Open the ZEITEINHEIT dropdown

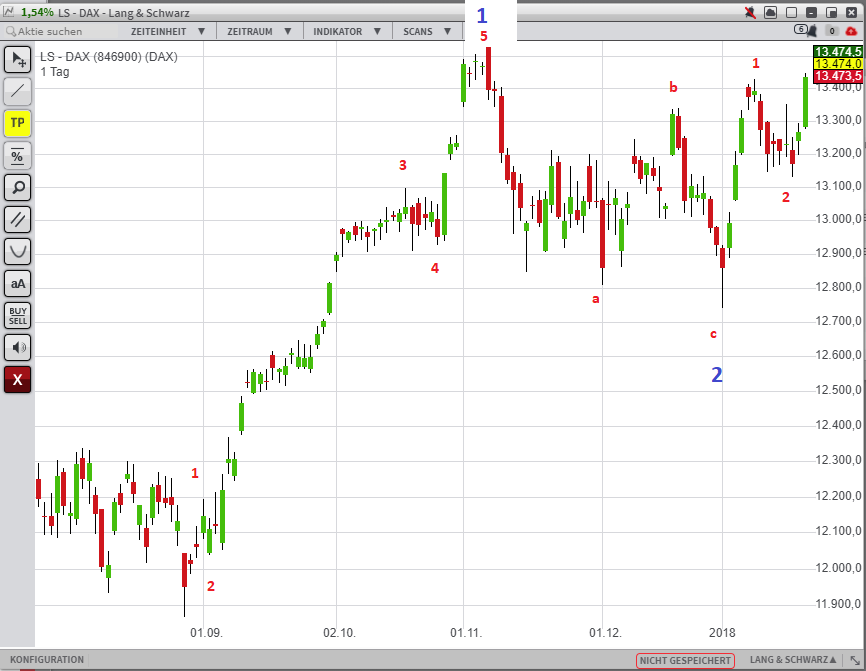coord(167,31)
